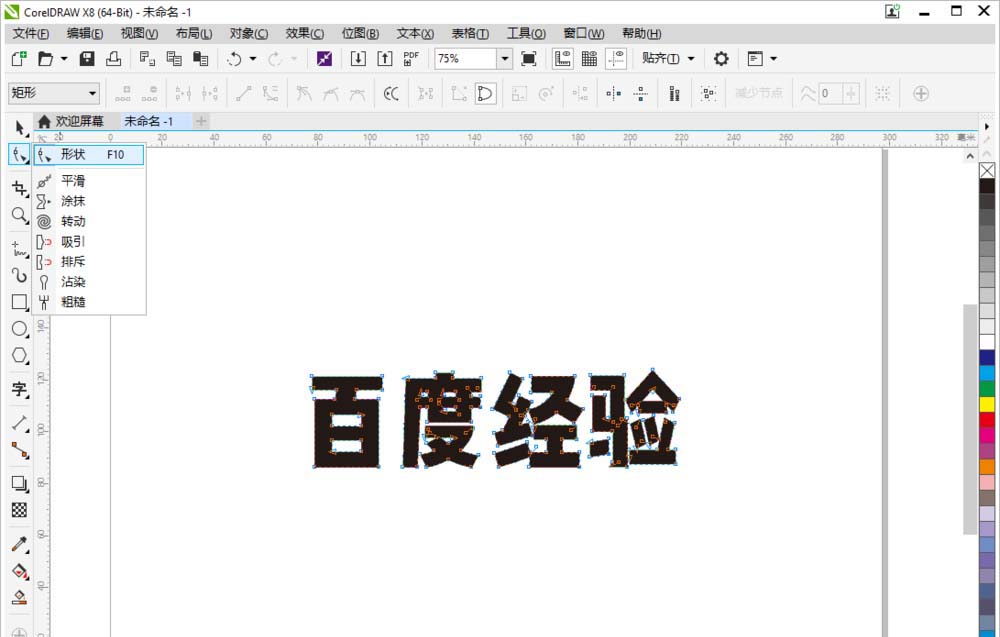Viewport: 1000px width, 637px height.
Task: Choose 涂抹 from the shape tool flyout
Action: tap(73, 201)
